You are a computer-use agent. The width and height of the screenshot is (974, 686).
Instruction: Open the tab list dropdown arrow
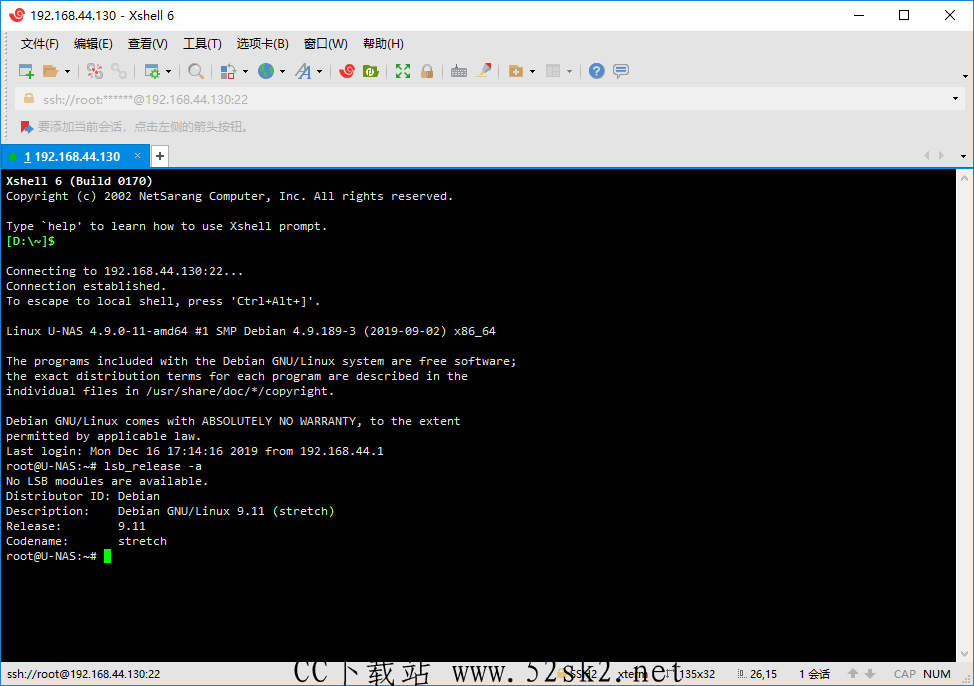pyautogui.click(x=963, y=156)
